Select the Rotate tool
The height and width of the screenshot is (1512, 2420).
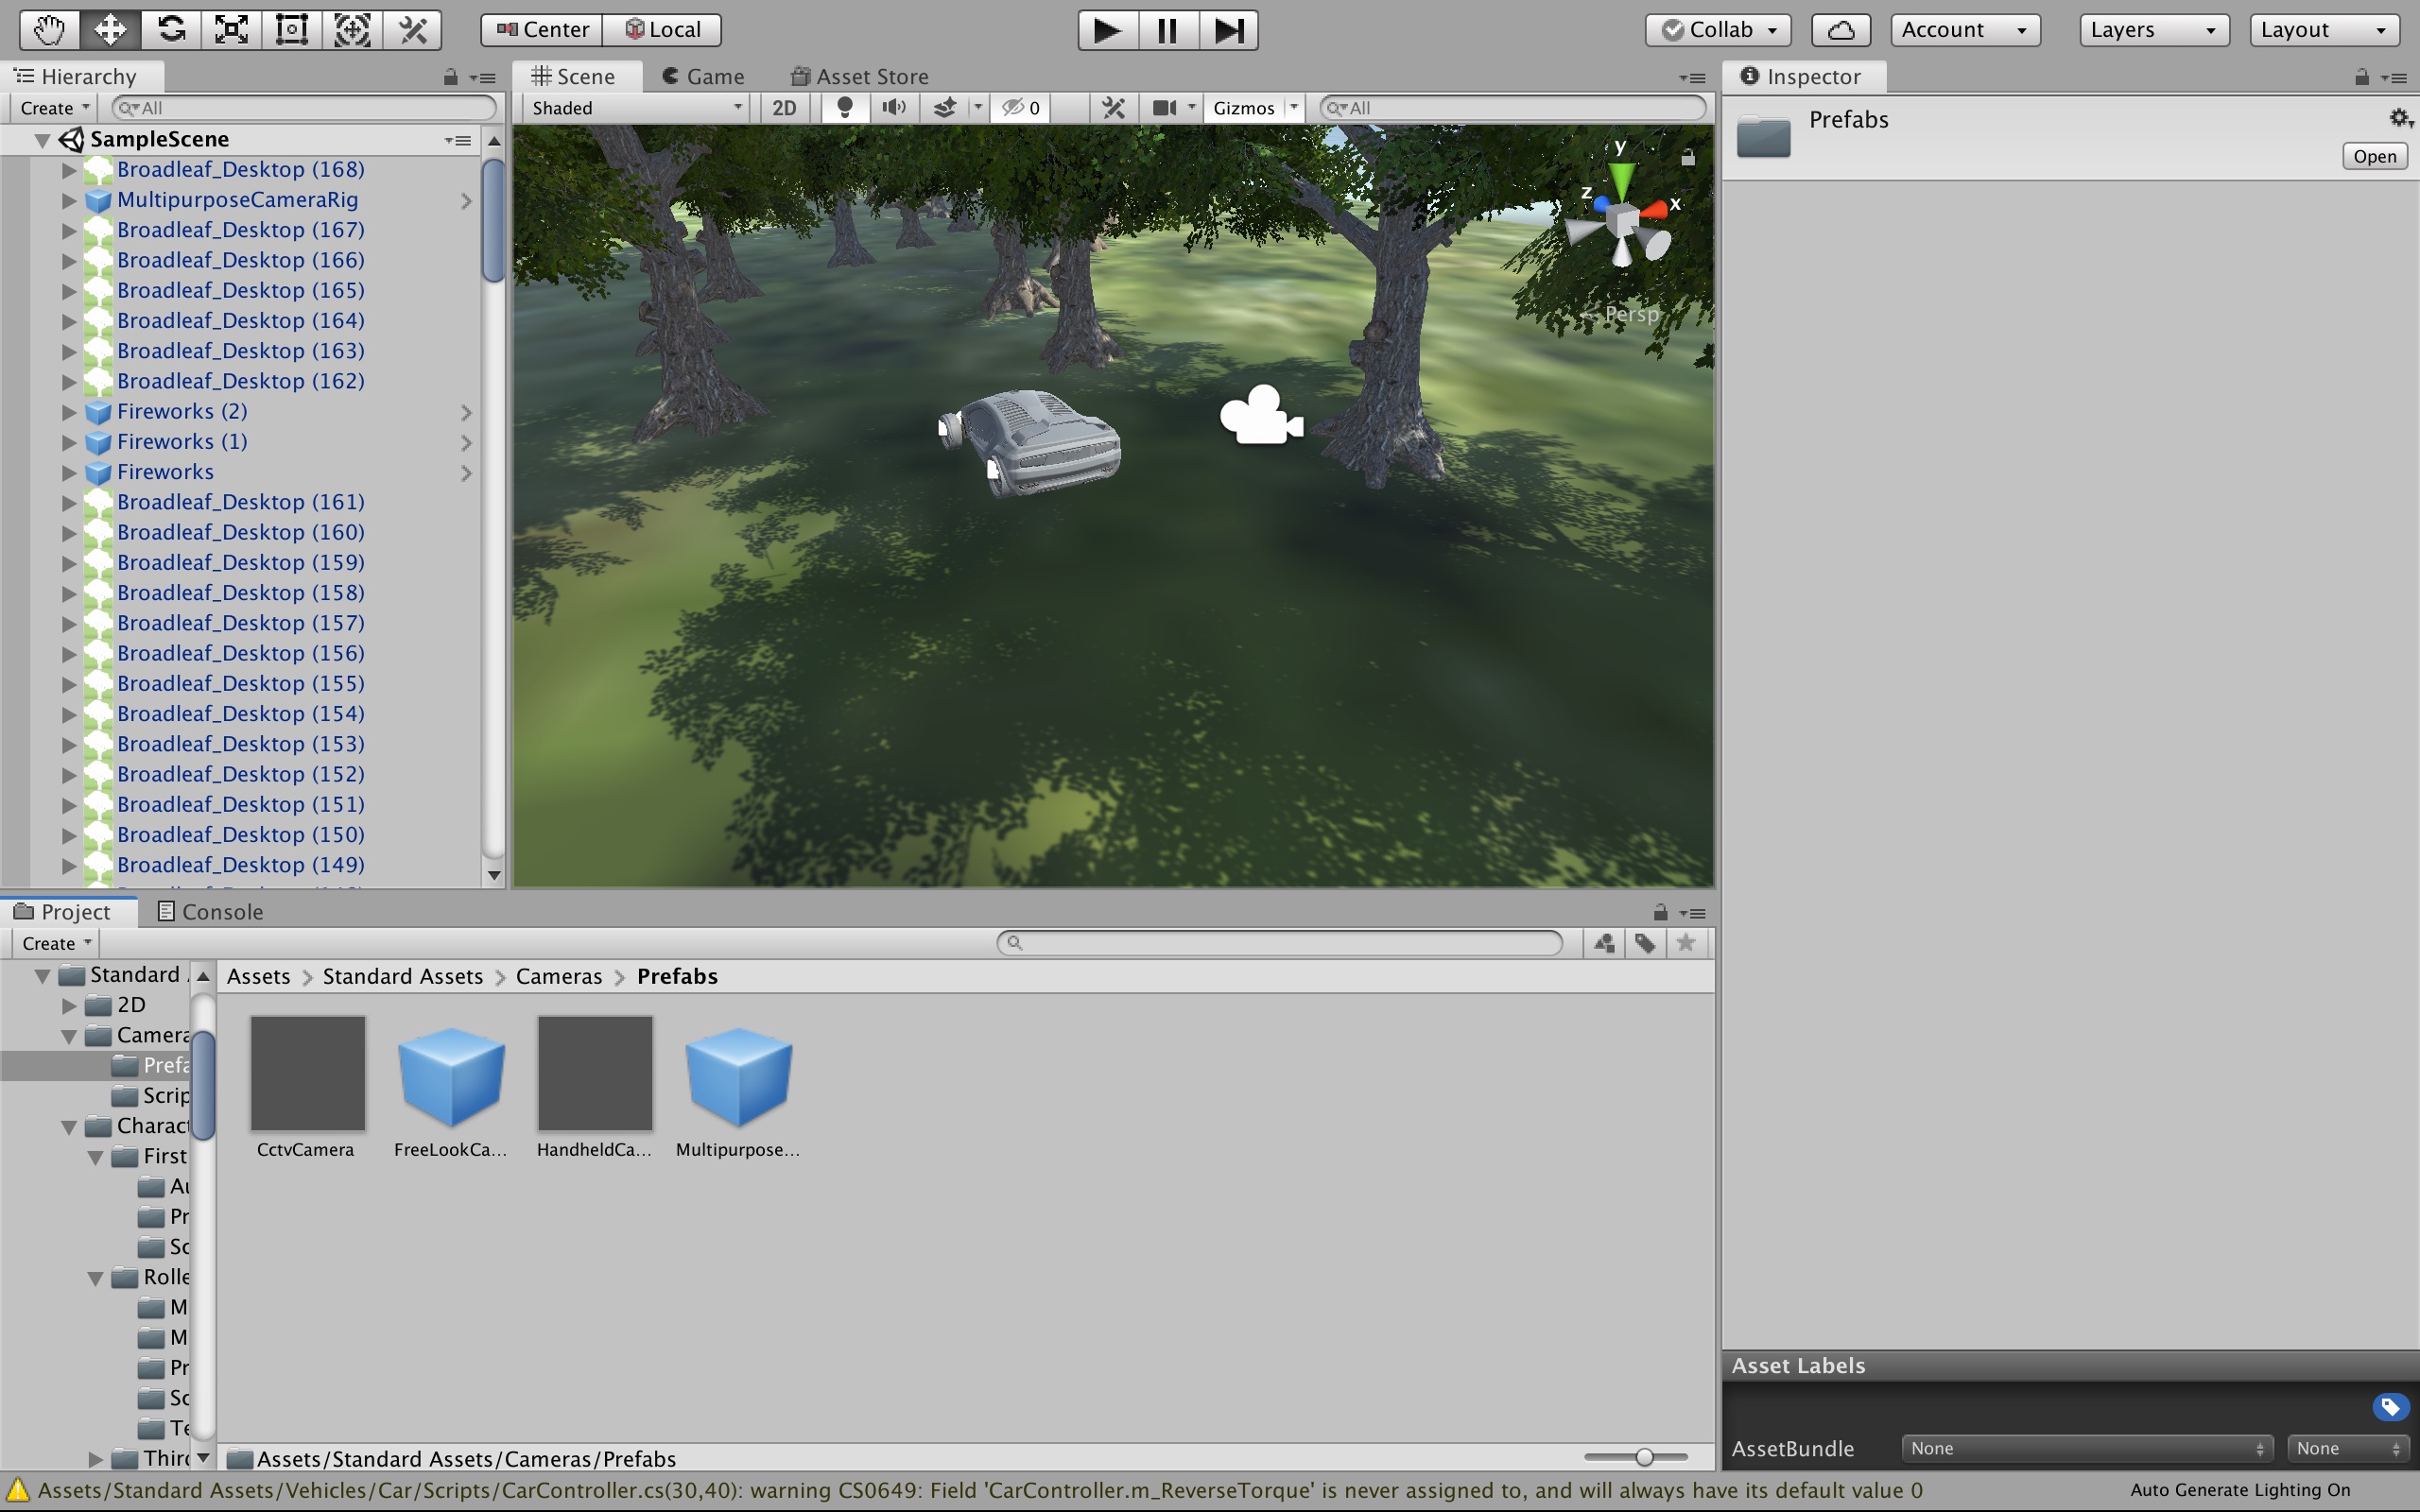click(x=171, y=29)
